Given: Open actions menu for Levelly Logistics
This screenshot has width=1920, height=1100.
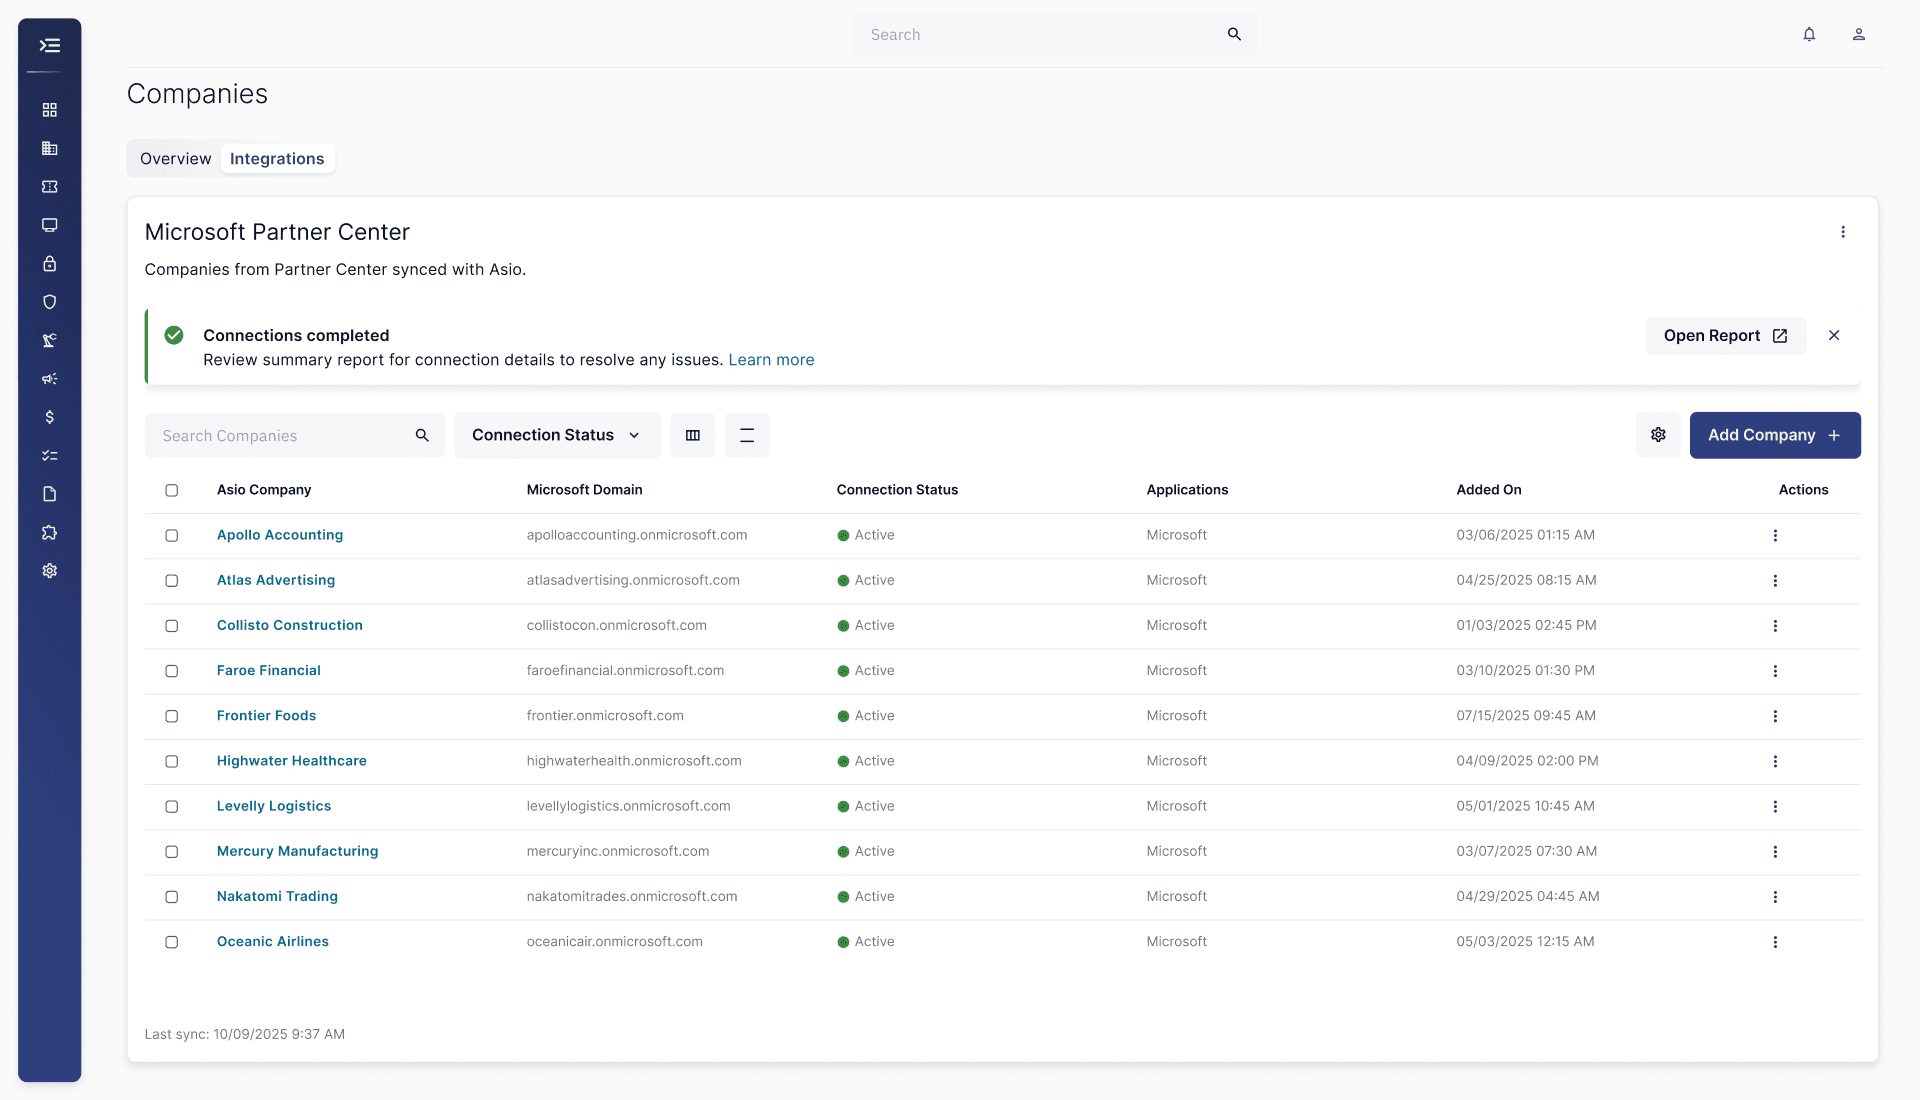Looking at the screenshot, I should 1775,807.
